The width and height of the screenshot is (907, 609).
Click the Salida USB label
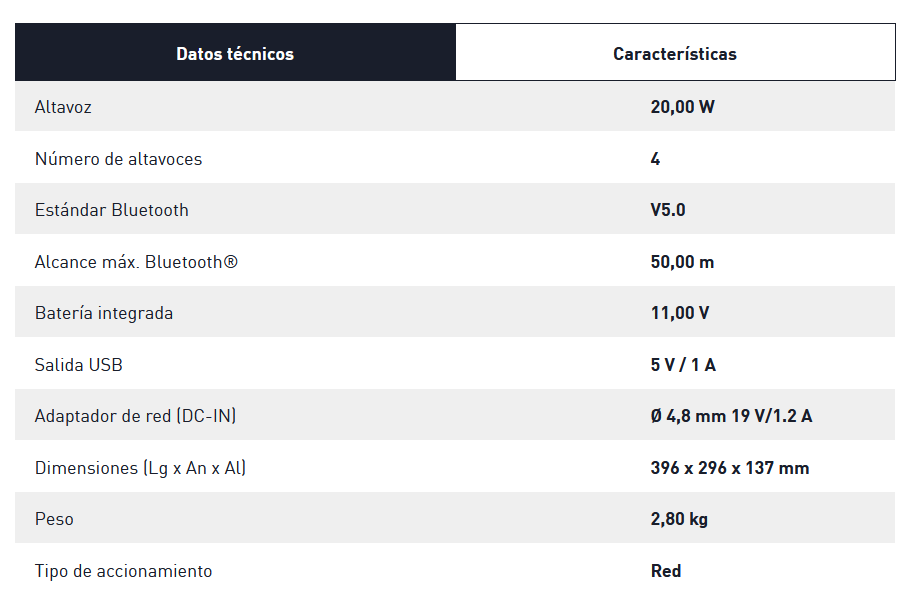79,365
